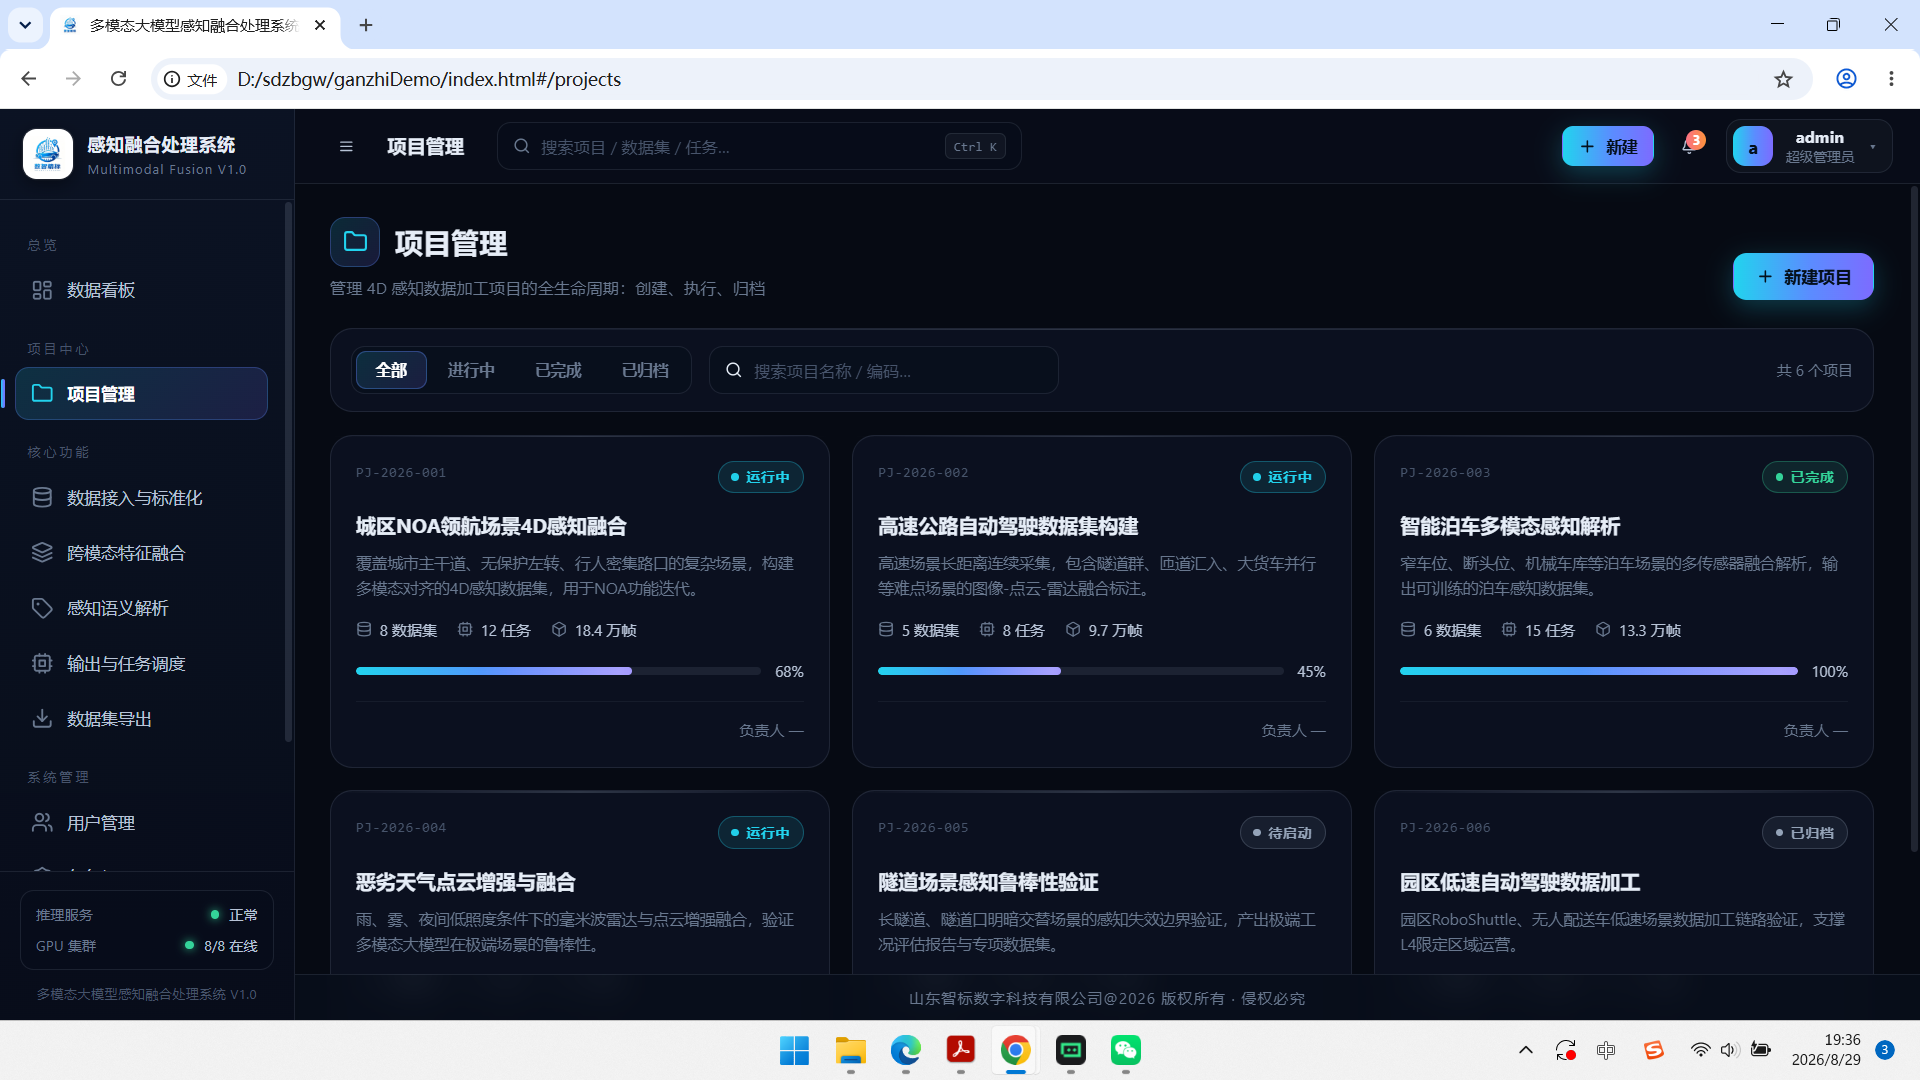The image size is (1920, 1080).
Task: Click the 新建项目 button
Action: (1803, 276)
